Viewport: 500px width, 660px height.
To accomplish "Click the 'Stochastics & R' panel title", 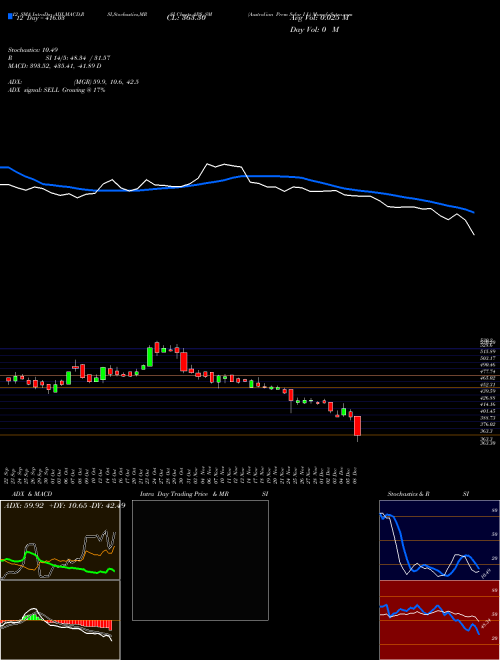I will point(408,494).
